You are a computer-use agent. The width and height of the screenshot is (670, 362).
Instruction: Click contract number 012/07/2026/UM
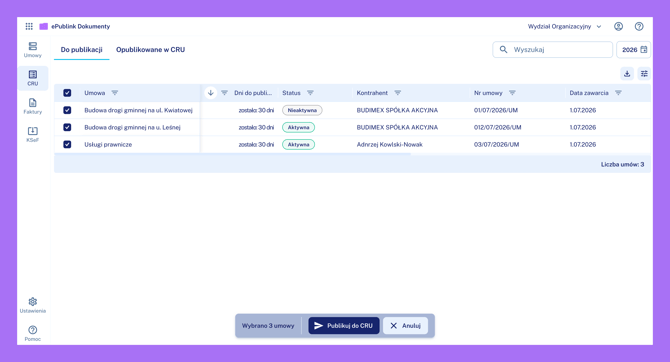[x=497, y=127]
